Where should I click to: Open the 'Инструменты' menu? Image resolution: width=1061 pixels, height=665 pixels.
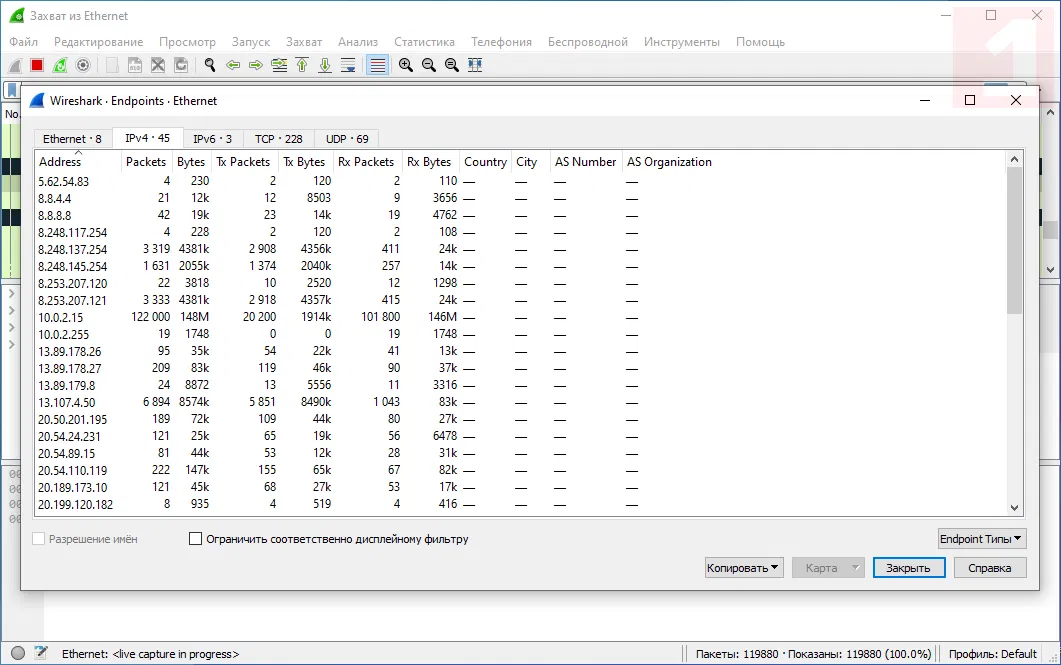681,42
